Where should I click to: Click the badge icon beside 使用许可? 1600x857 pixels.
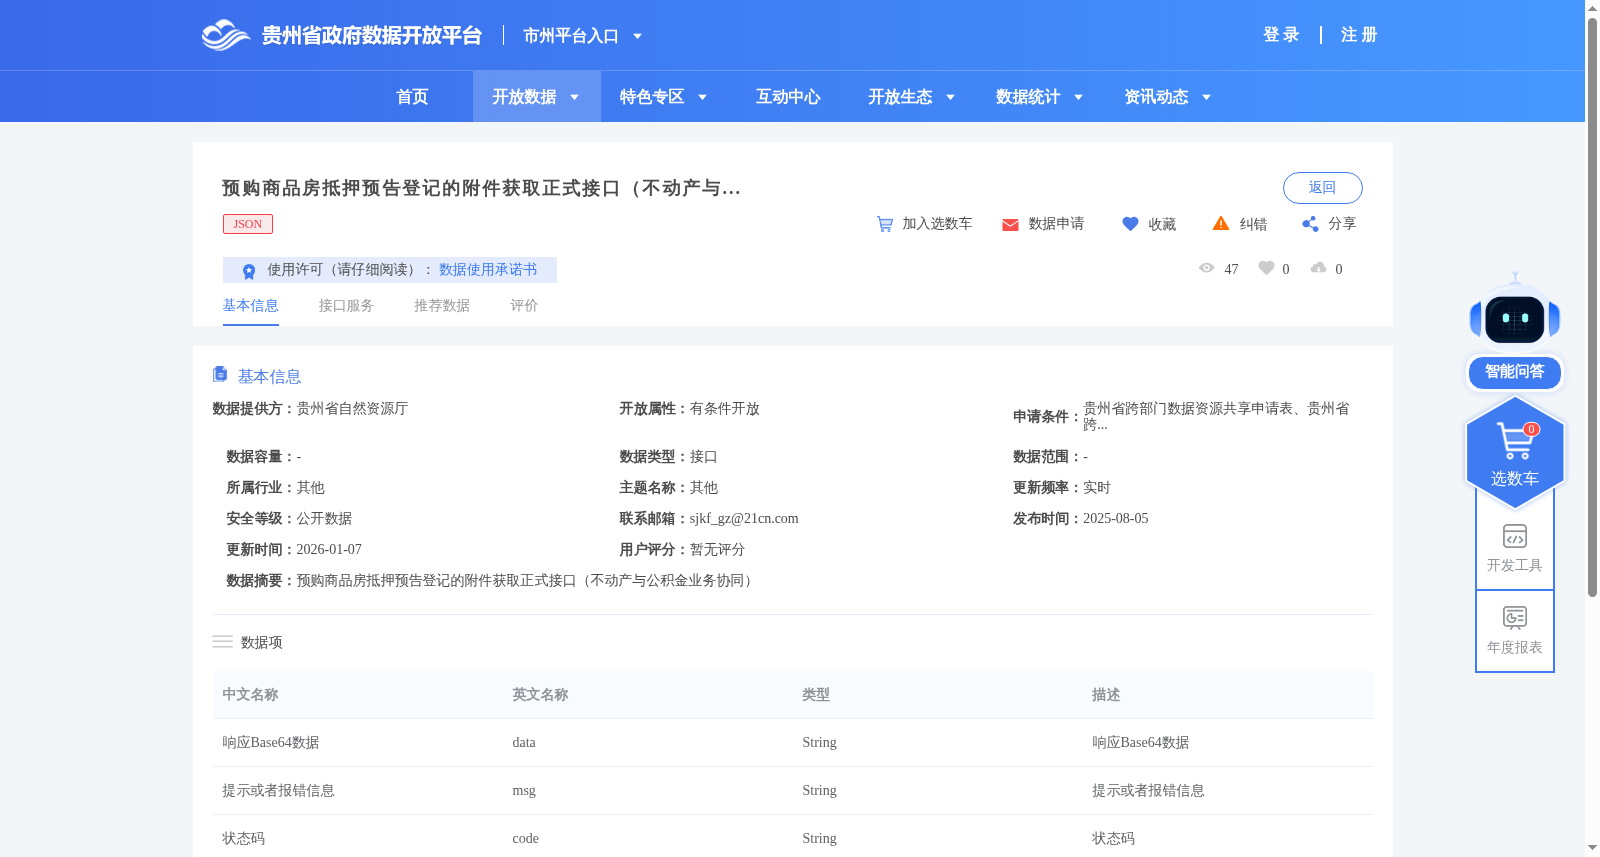tap(249, 270)
